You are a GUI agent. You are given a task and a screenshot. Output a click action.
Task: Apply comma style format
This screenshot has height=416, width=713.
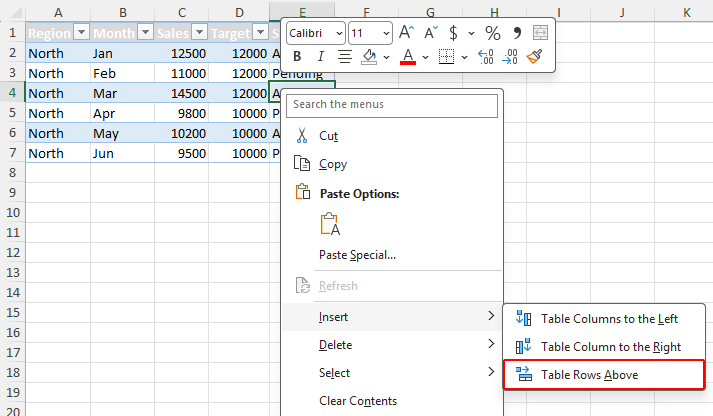517,33
